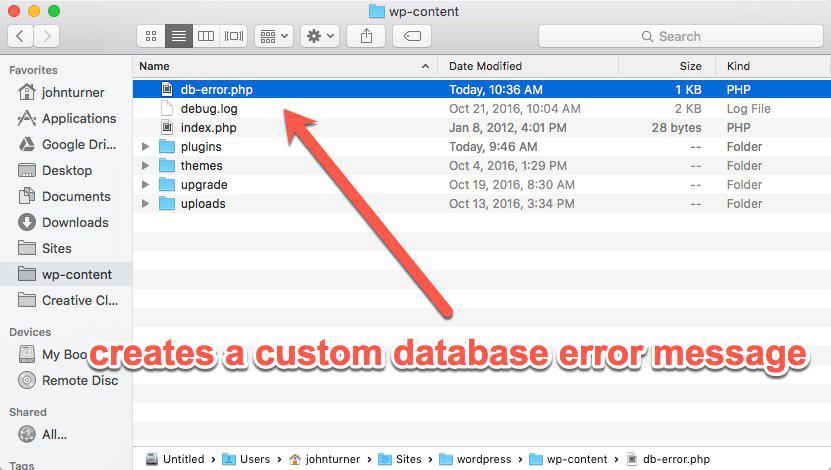Open Remote Disc in sidebar
The width and height of the screenshot is (831, 470).
(67, 380)
